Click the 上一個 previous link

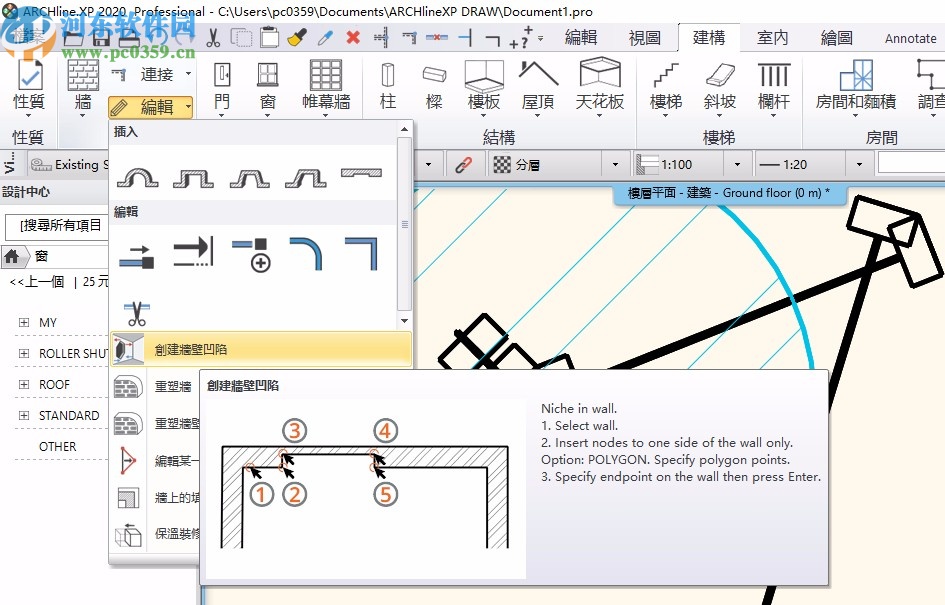37,281
